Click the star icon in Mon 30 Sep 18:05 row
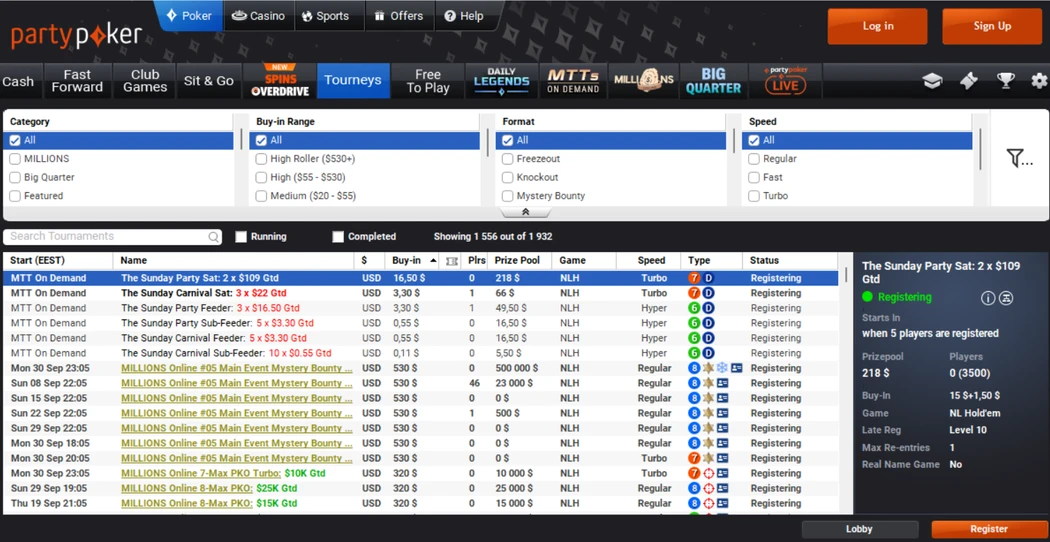Image resolution: width=1050 pixels, height=542 pixels. 708,443
